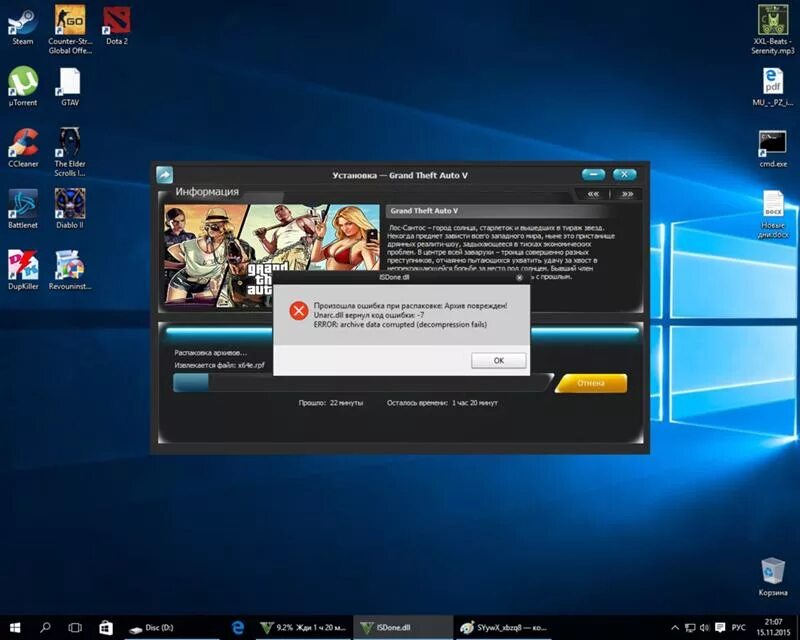
Task: Launch Counter-Strike Global Offensive shortcut
Action: [70, 30]
